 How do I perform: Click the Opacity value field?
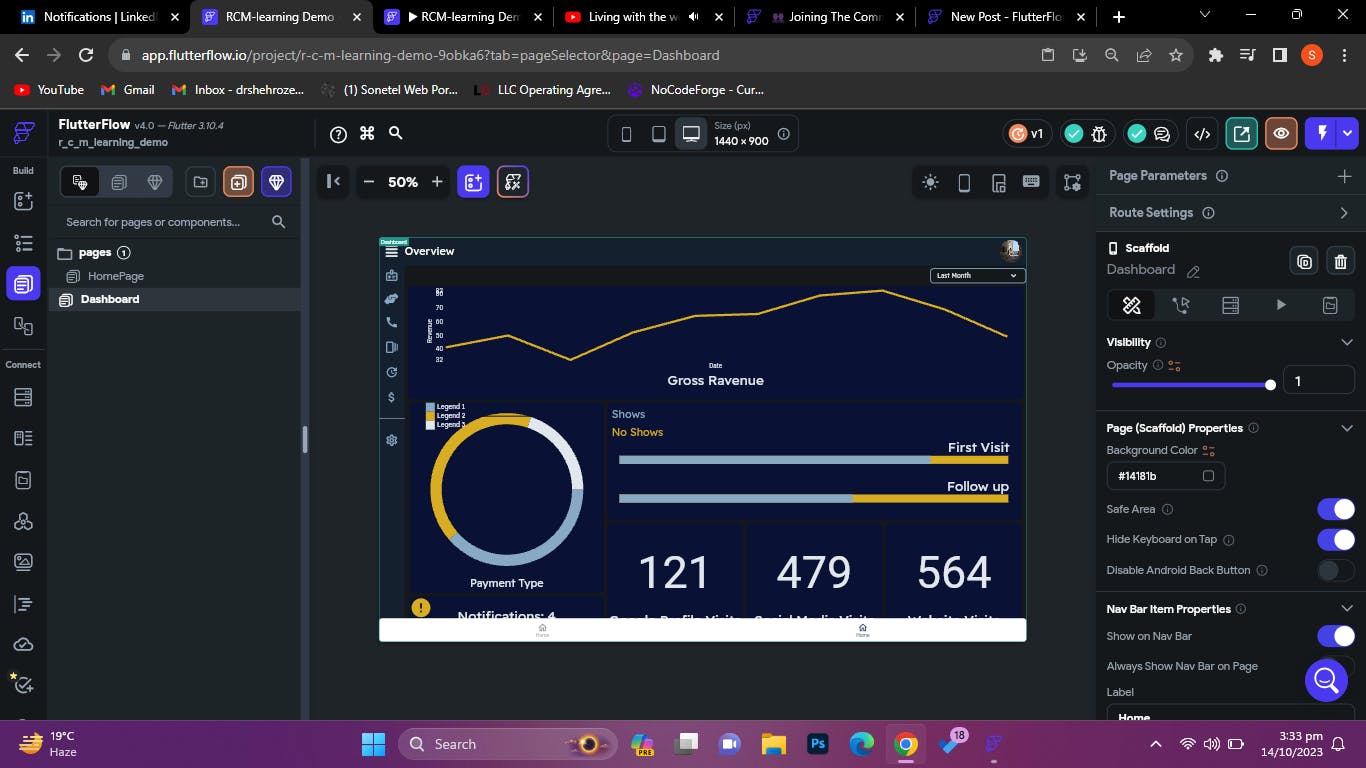click(x=1318, y=381)
